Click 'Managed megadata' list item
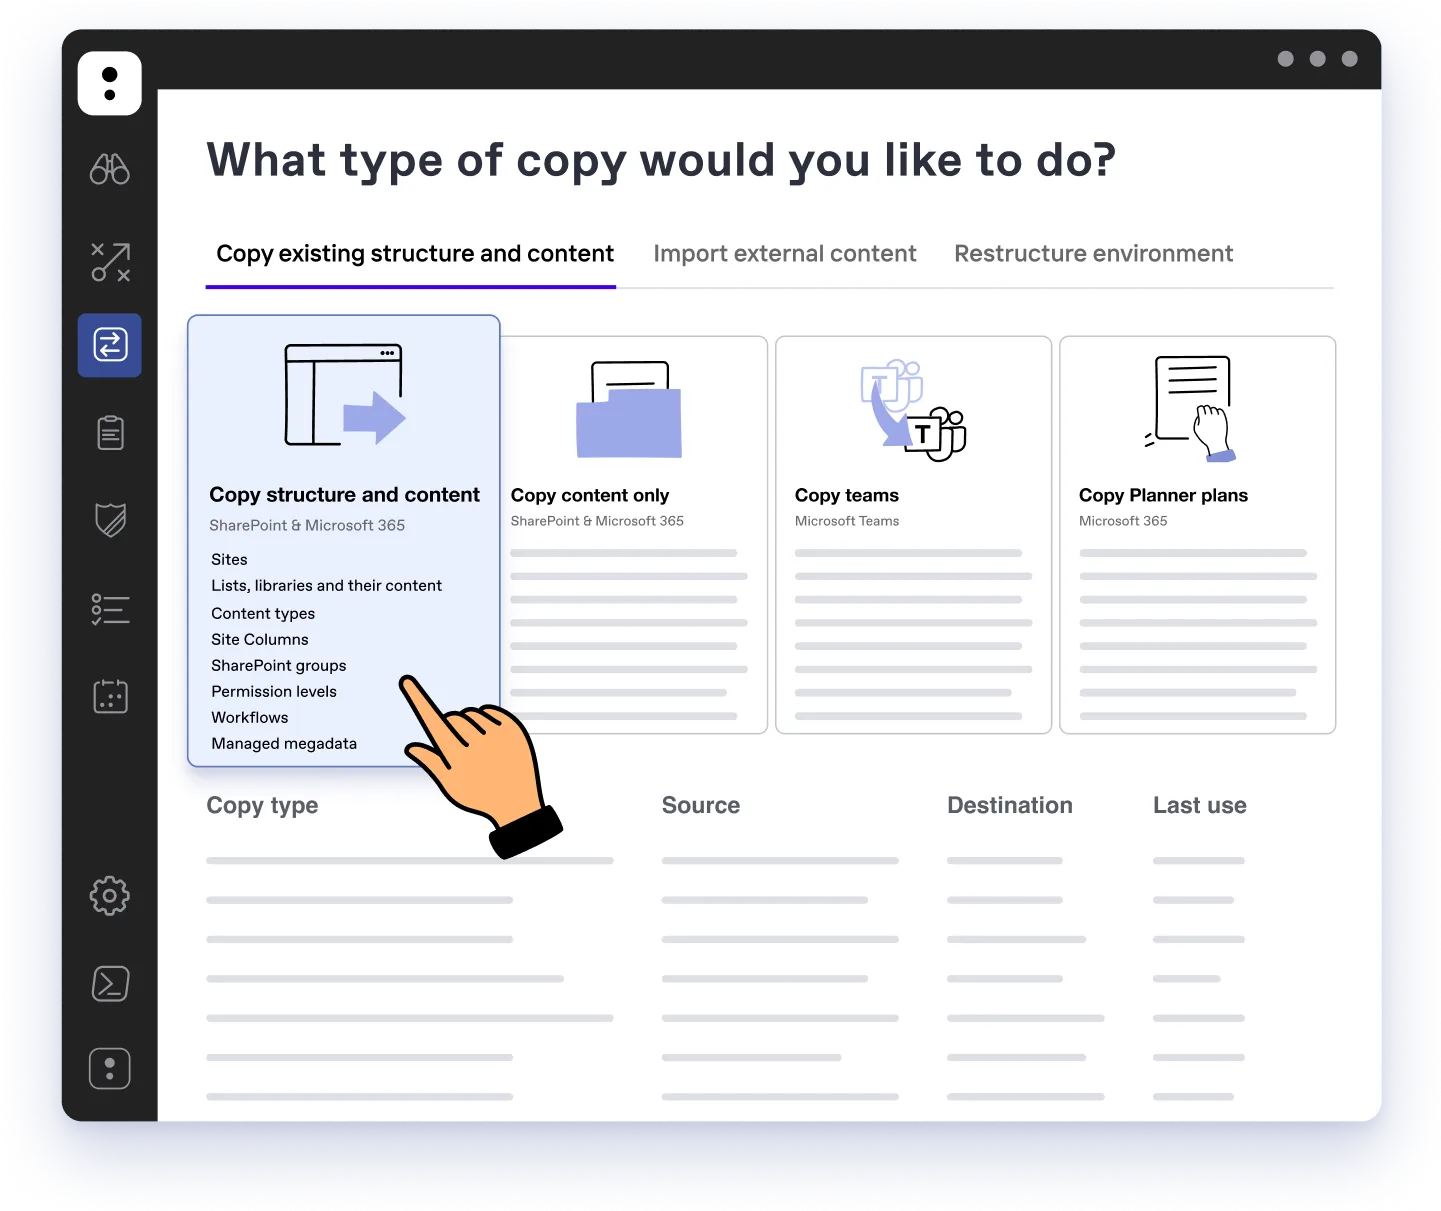The image size is (1441, 1211). click(x=284, y=744)
